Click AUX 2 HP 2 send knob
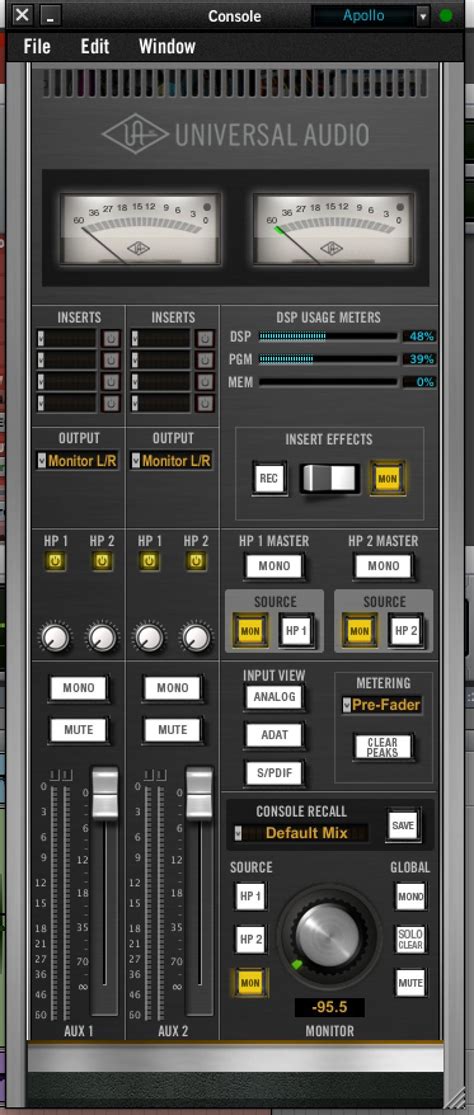Viewport: 474px width, 1115px height. click(x=196, y=637)
